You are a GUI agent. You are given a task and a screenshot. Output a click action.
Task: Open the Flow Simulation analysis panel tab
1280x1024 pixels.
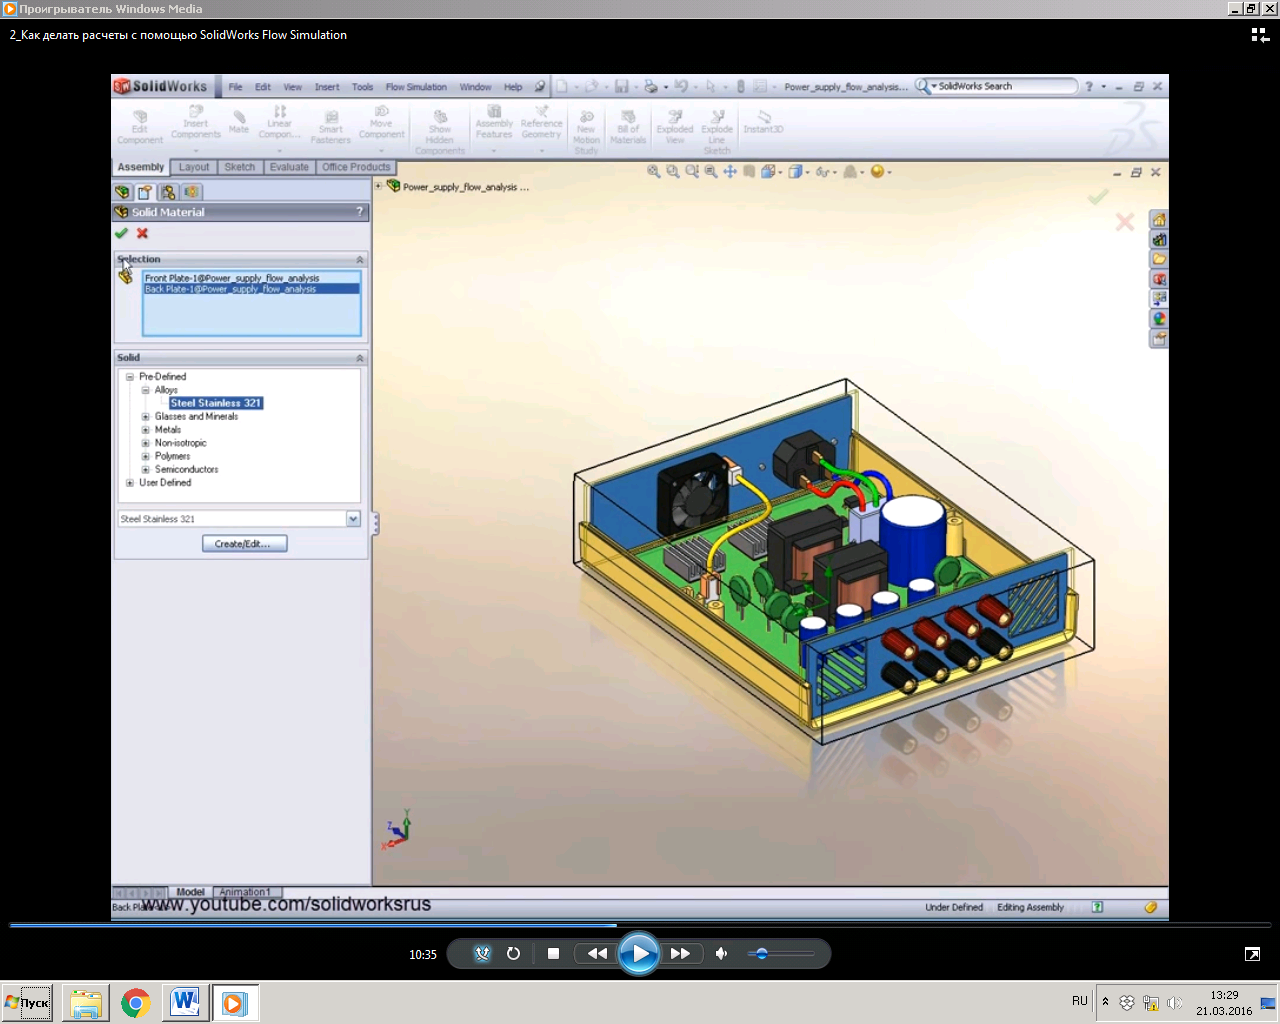tap(191, 192)
